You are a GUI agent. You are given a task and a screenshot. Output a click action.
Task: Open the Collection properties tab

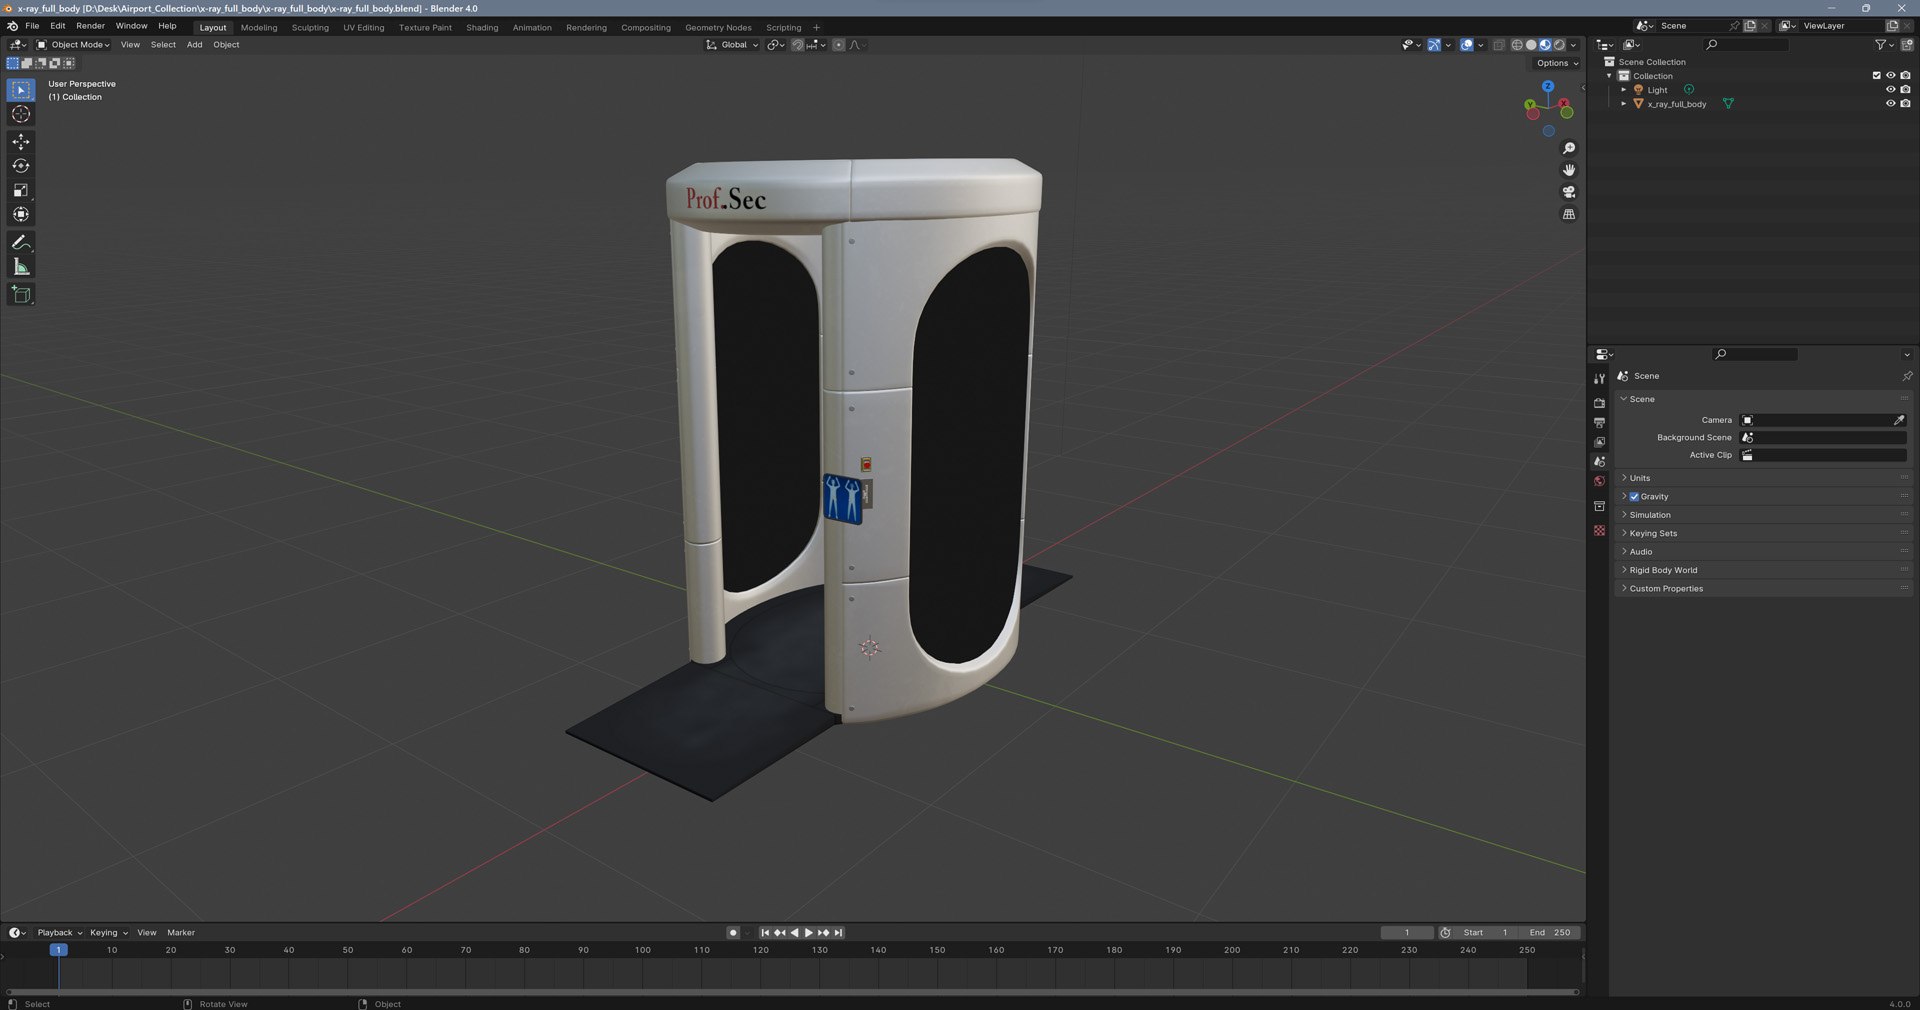tap(1599, 506)
